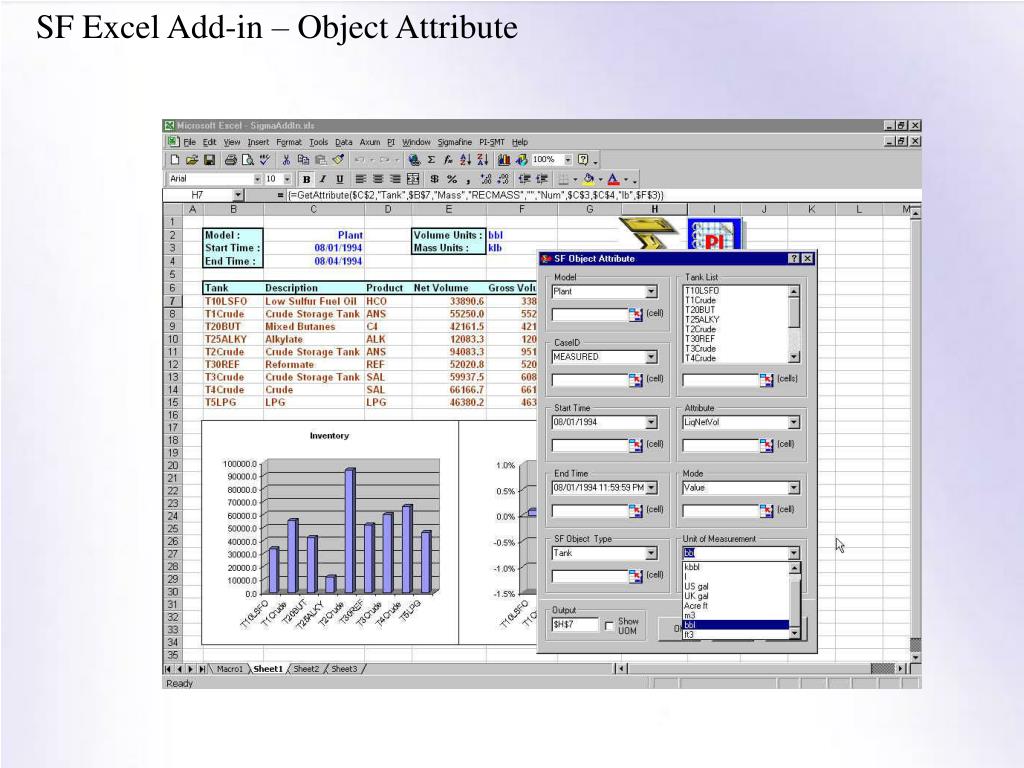Select T25ALKY in the Tank List
Image resolution: width=1024 pixels, height=768 pixels.
[x=702, y=319]
